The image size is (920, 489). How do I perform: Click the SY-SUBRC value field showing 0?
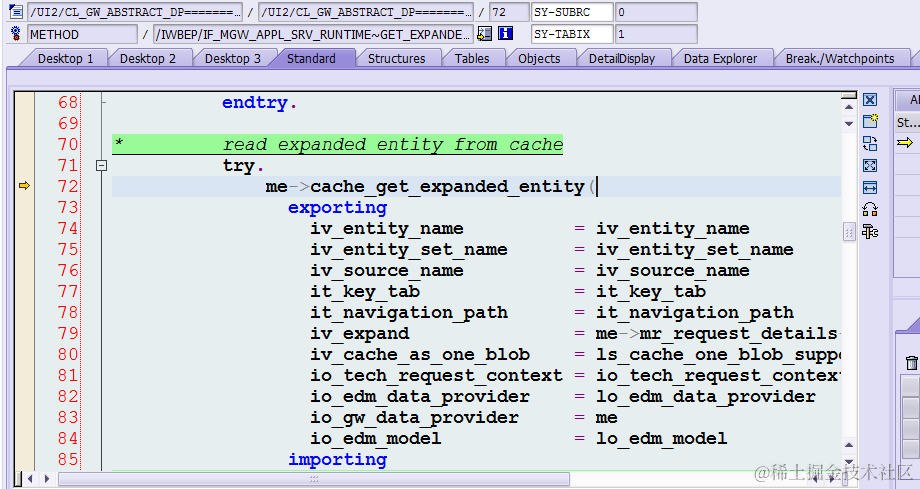point(656,12)
